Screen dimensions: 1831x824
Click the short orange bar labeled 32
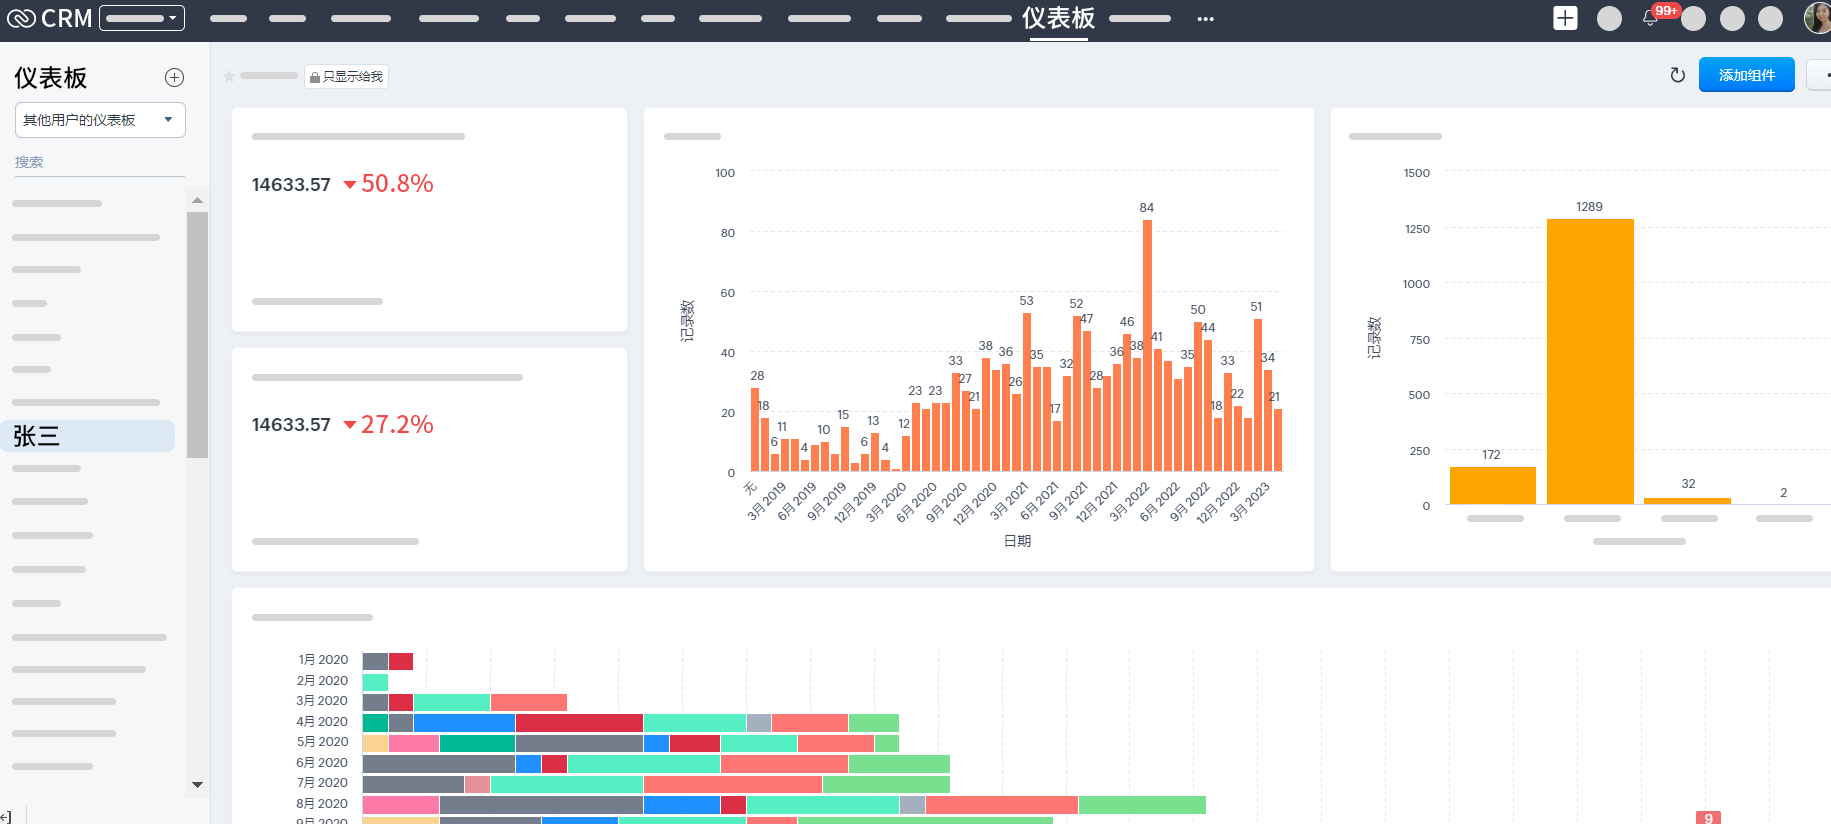click(x=1687, y=501)
